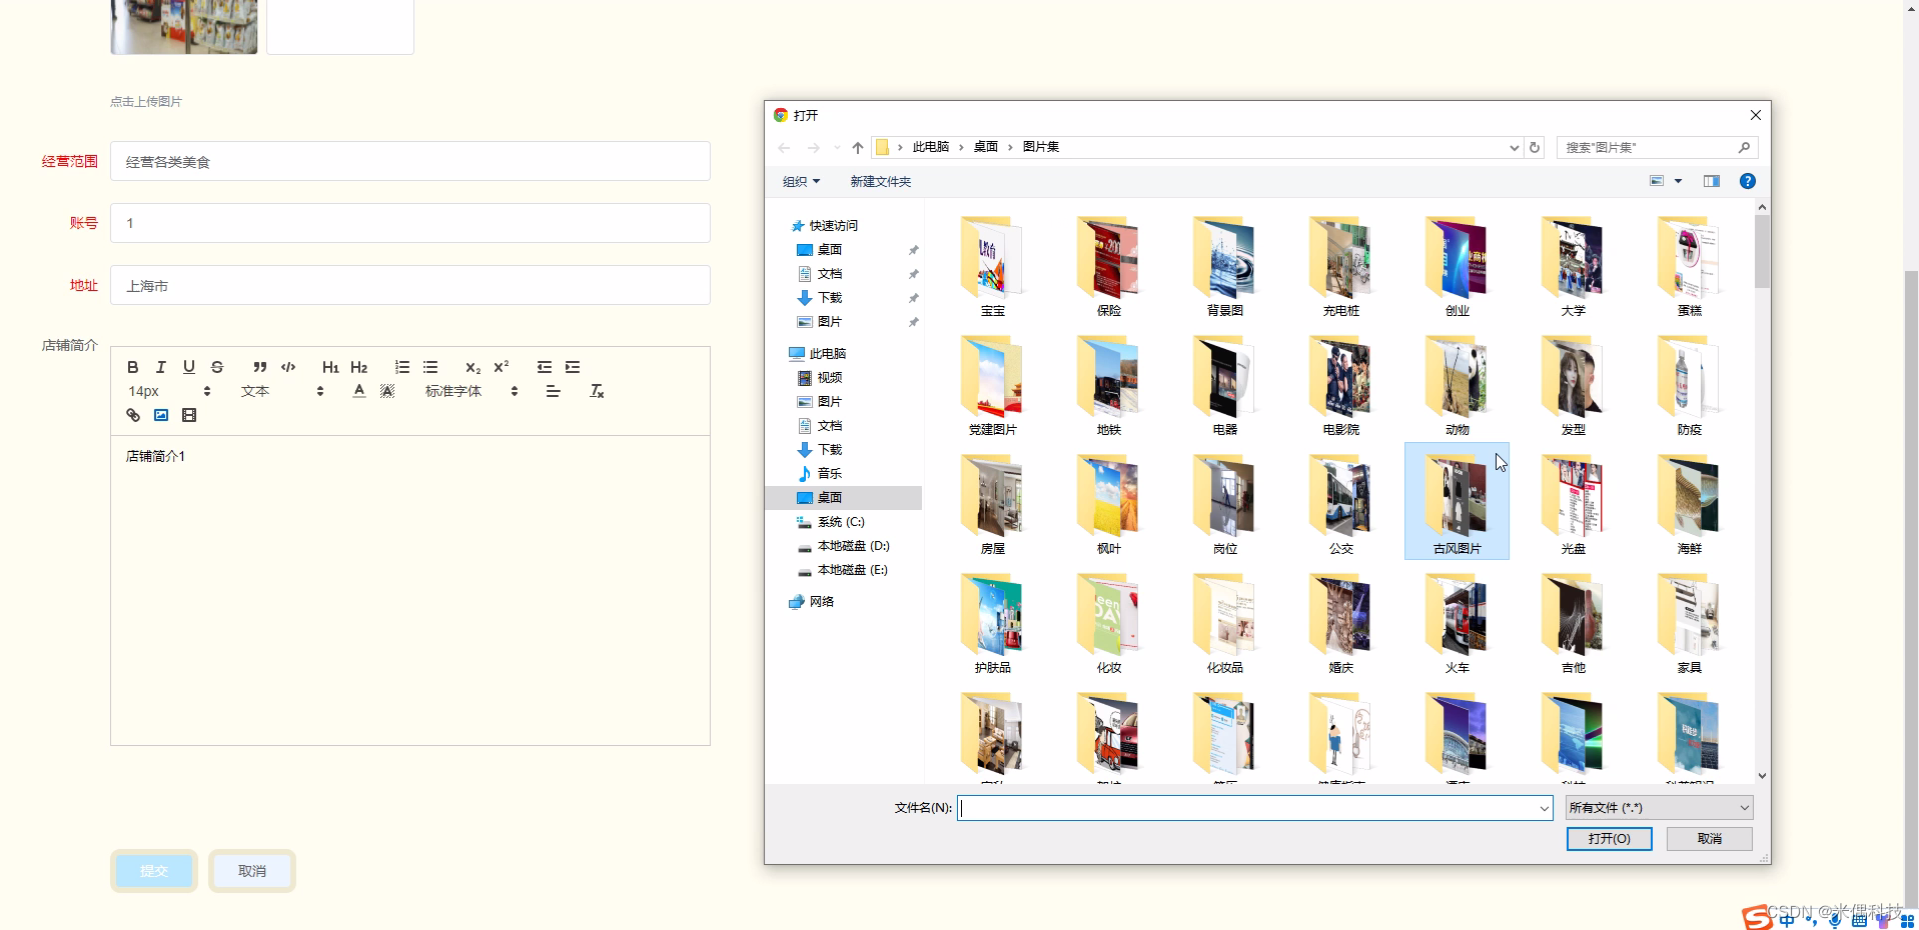The height and width of the screenshot is (930, 1919).
Task: Apply Heading 1 style
Action: pyautogui.click(x=330, y=367)
